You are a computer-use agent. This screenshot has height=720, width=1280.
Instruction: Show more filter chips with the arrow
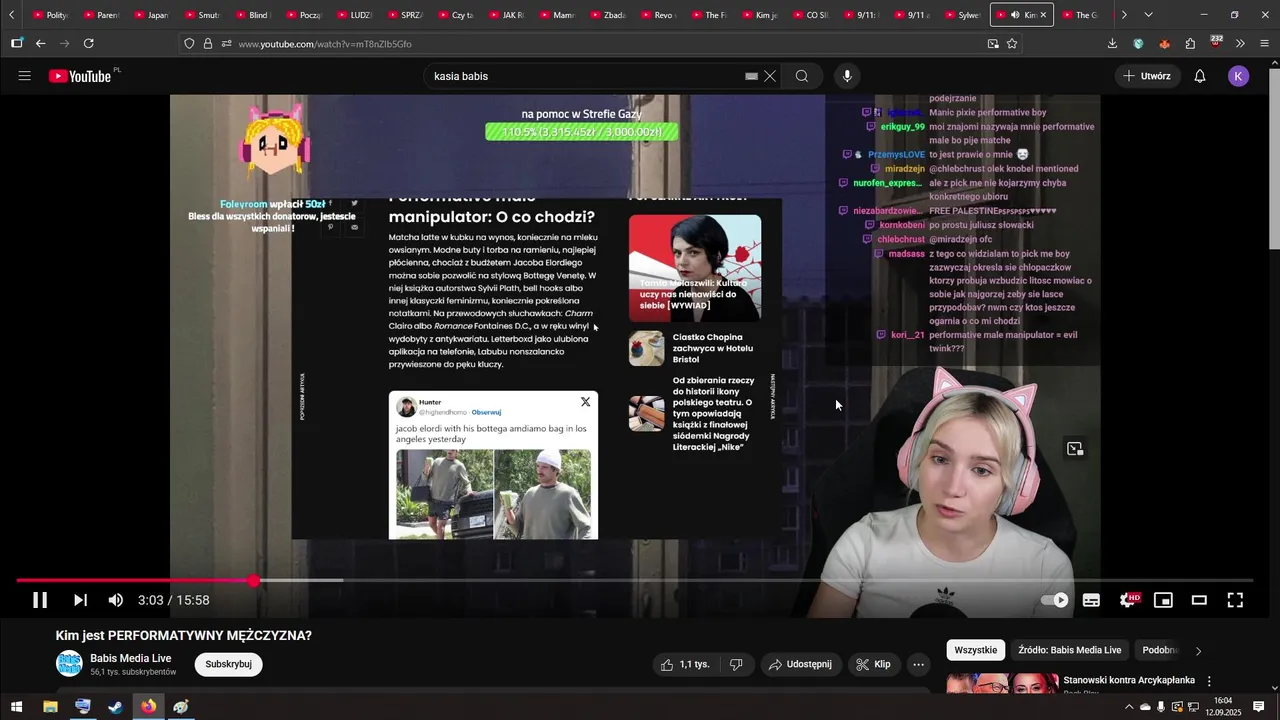1198,651
